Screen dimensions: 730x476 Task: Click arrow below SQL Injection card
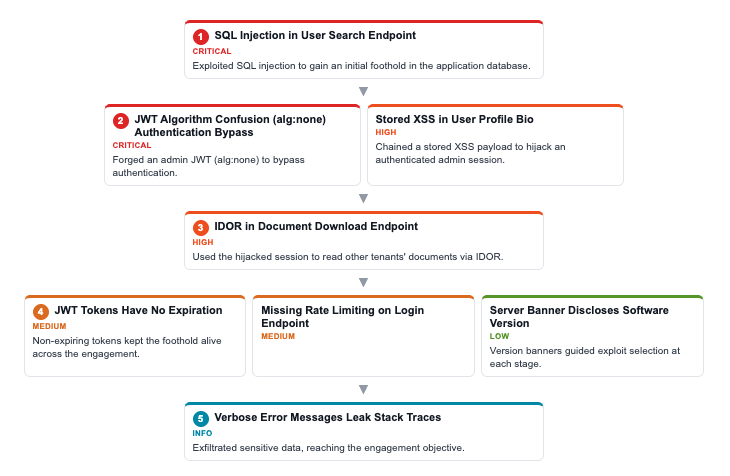[x=364, y=91]
